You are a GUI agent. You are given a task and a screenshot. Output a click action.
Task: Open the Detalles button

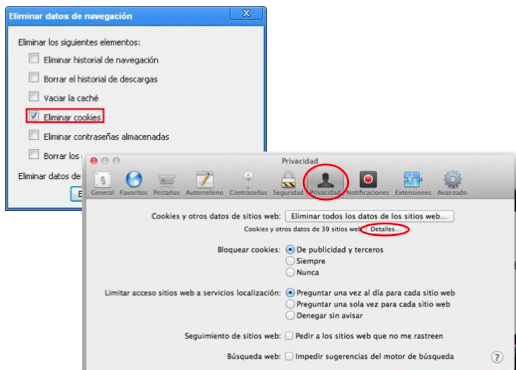[x=385, y=229]
